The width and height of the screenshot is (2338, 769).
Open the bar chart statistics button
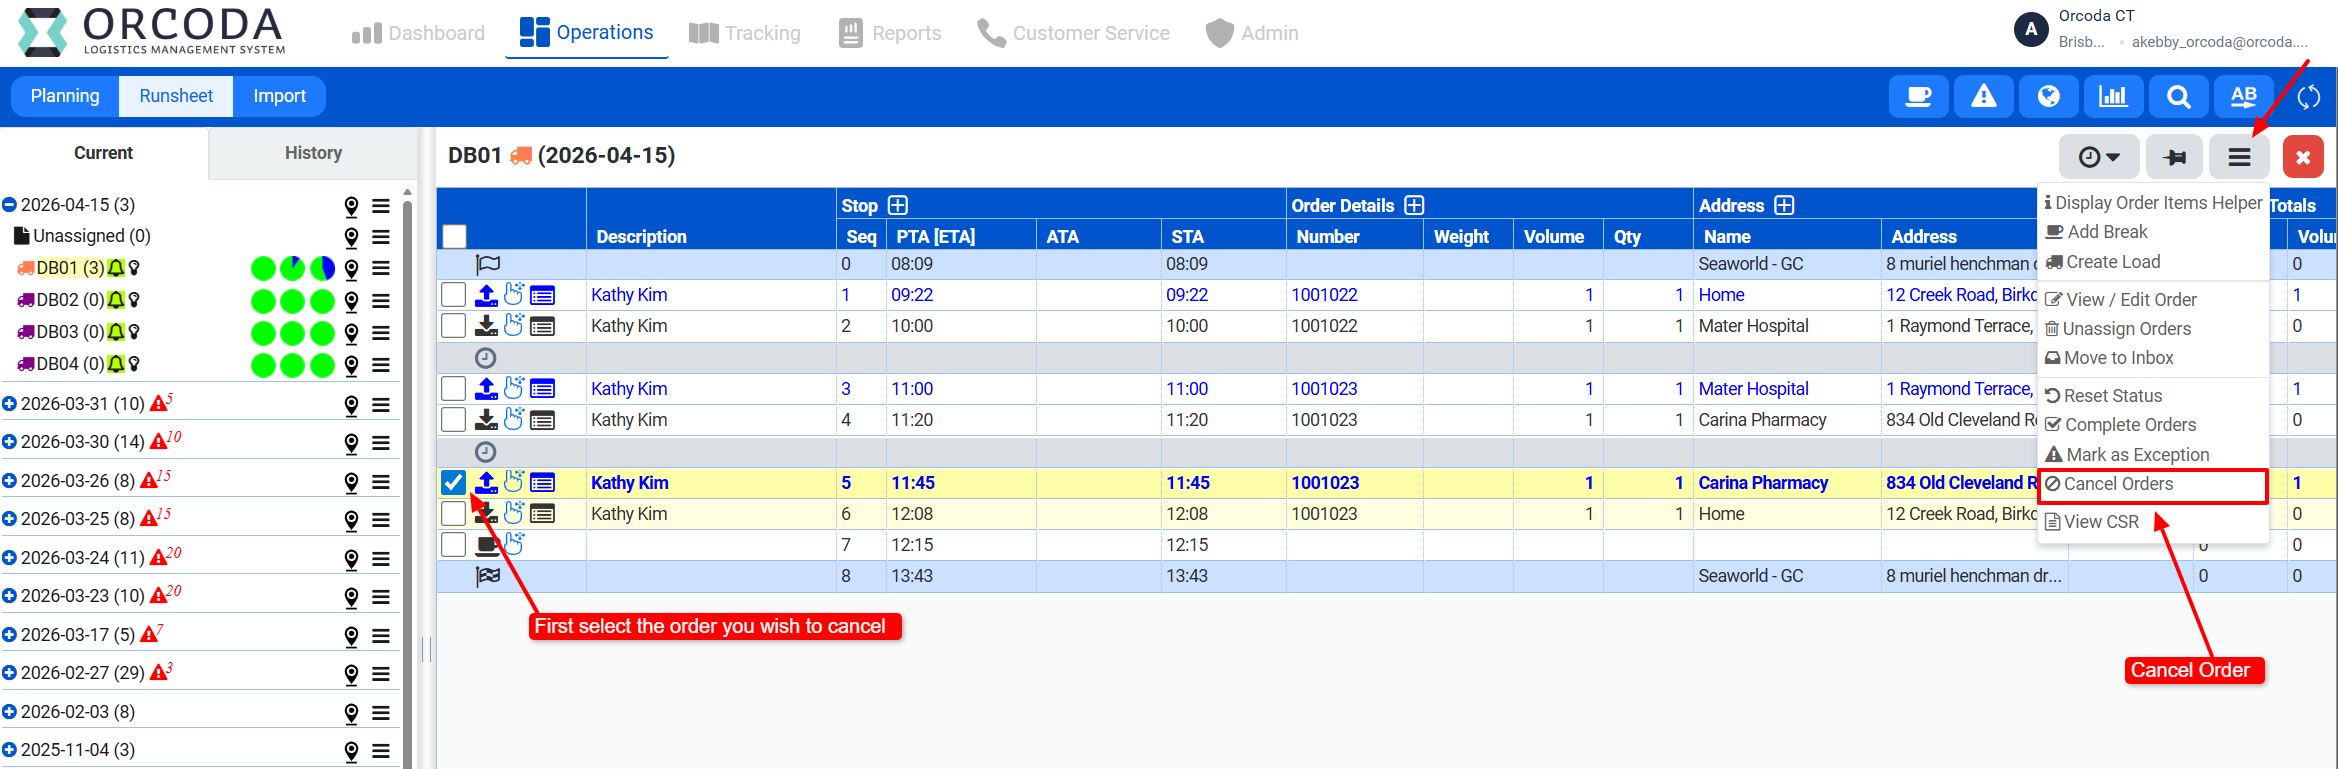pos(2113,97)
